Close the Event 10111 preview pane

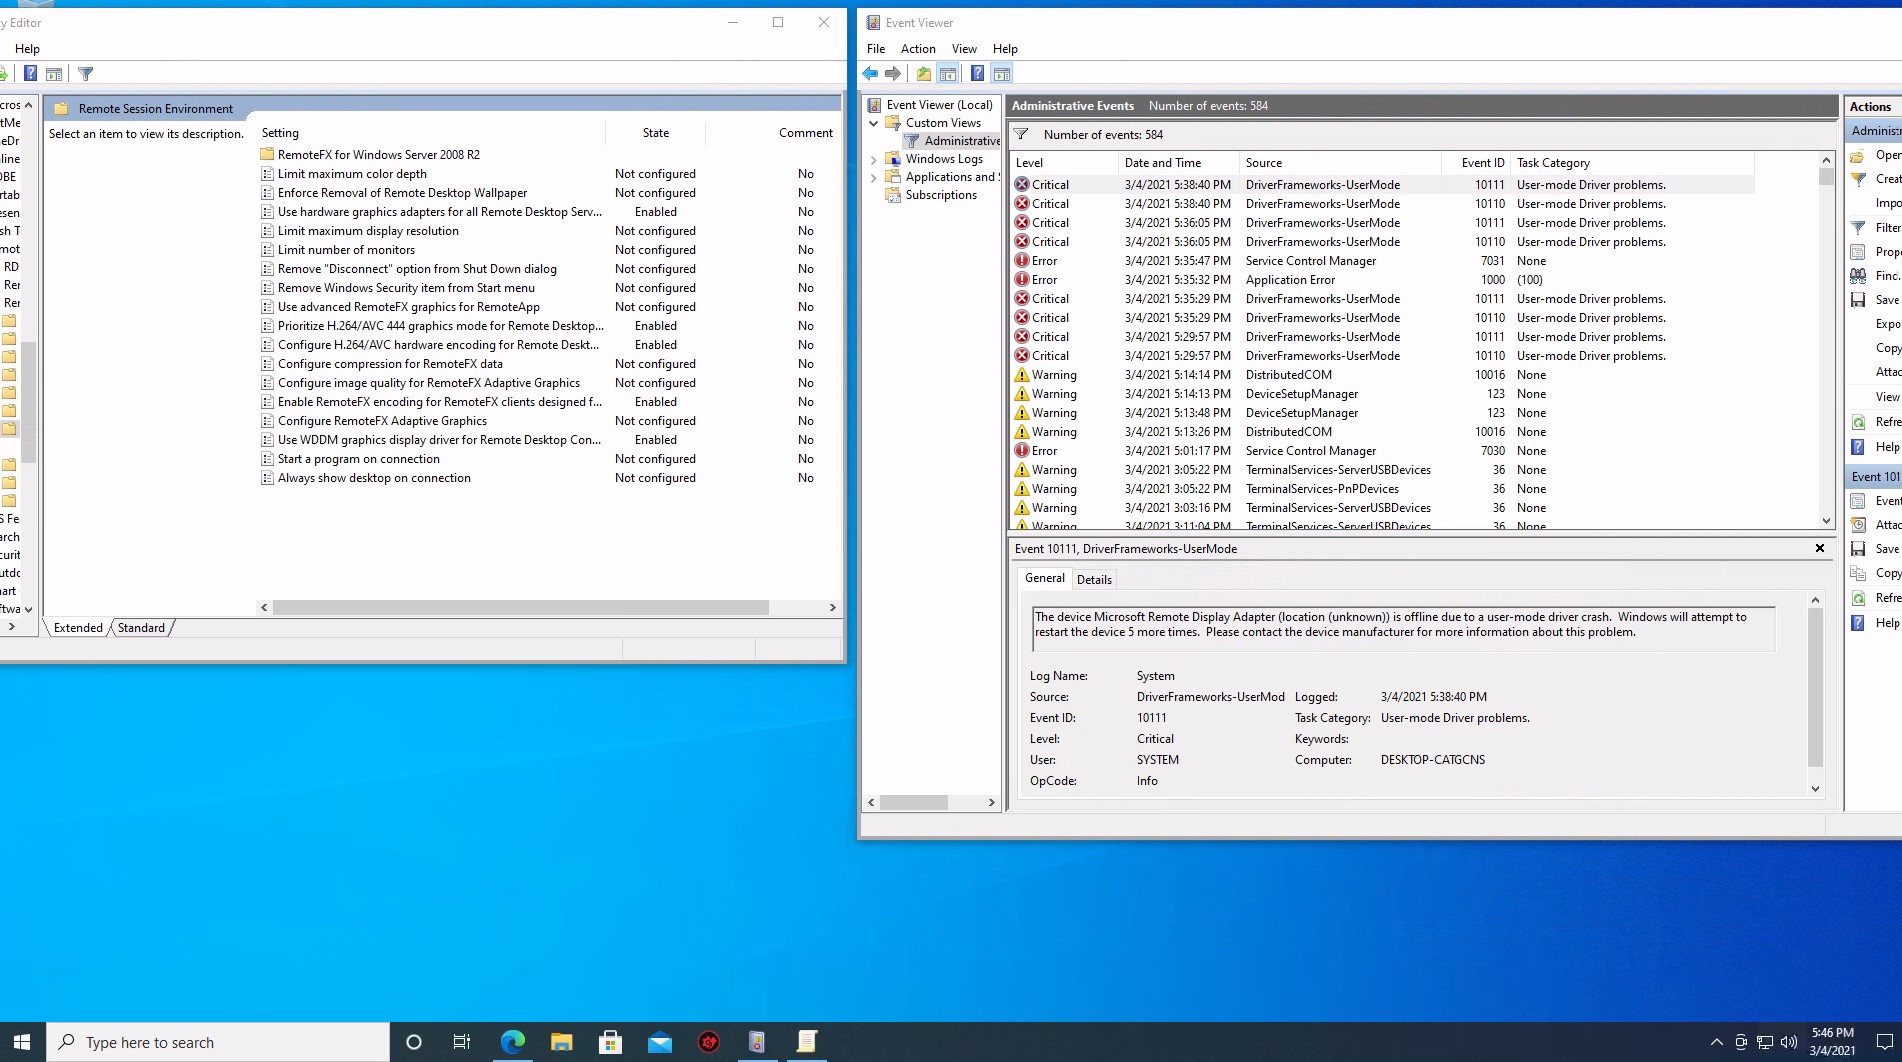click(x=1820, y=548)
